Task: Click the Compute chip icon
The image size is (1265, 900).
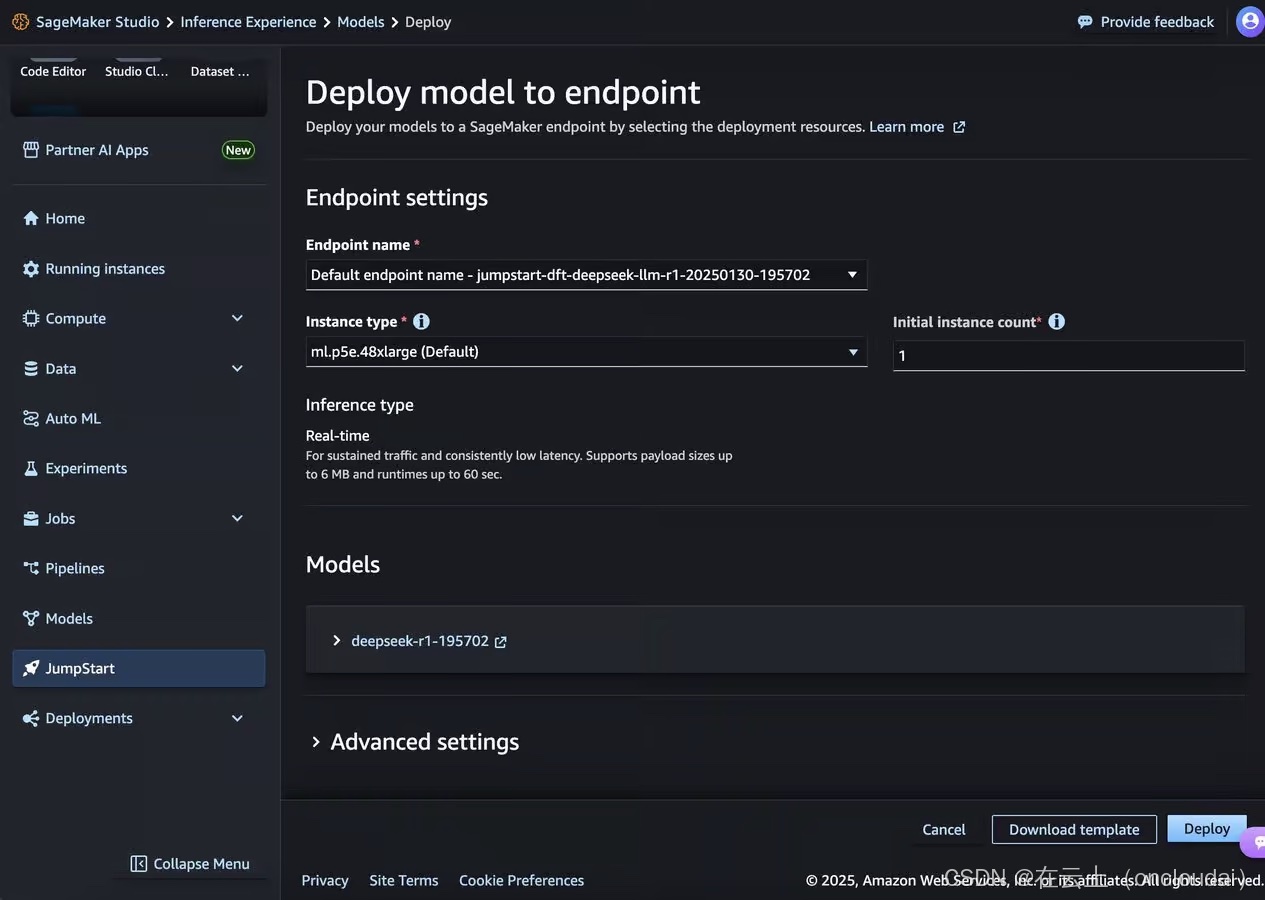Action: (x=31, y=318)
